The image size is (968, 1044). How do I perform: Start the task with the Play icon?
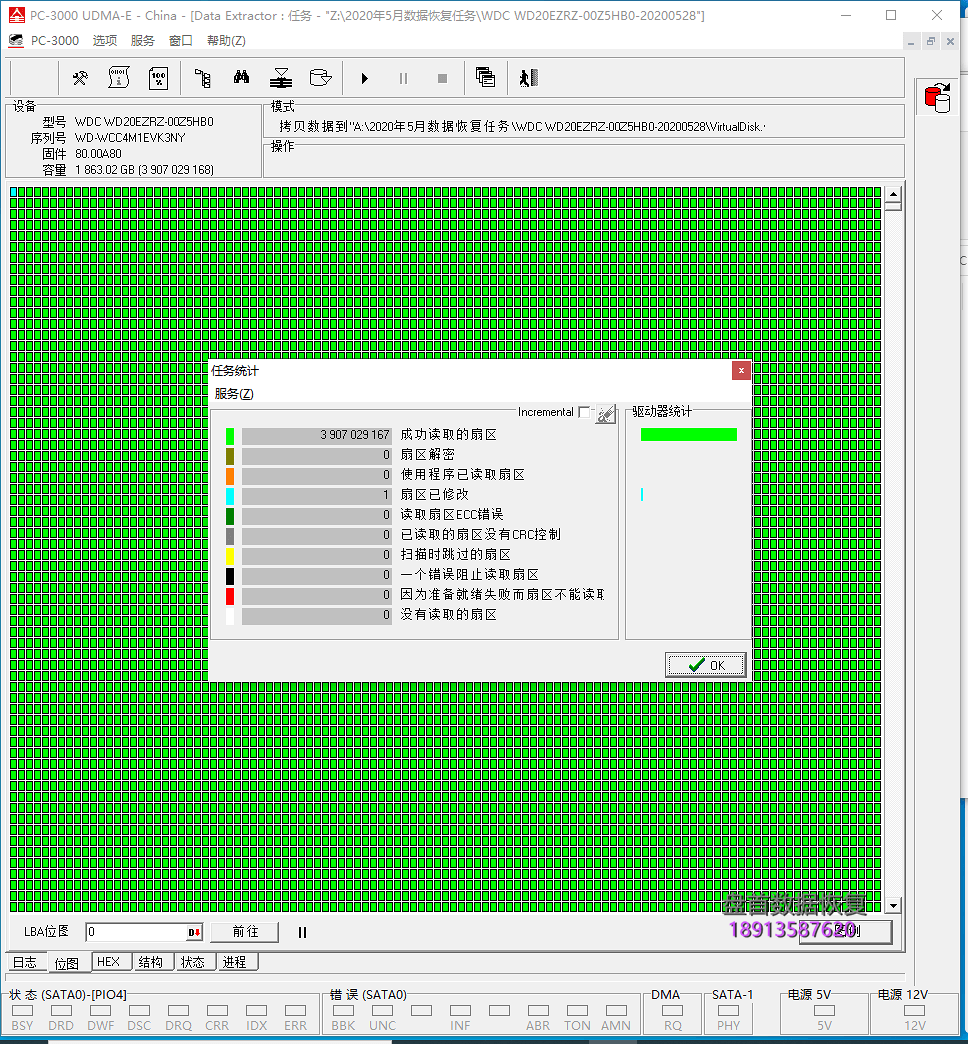coord(366,77)
